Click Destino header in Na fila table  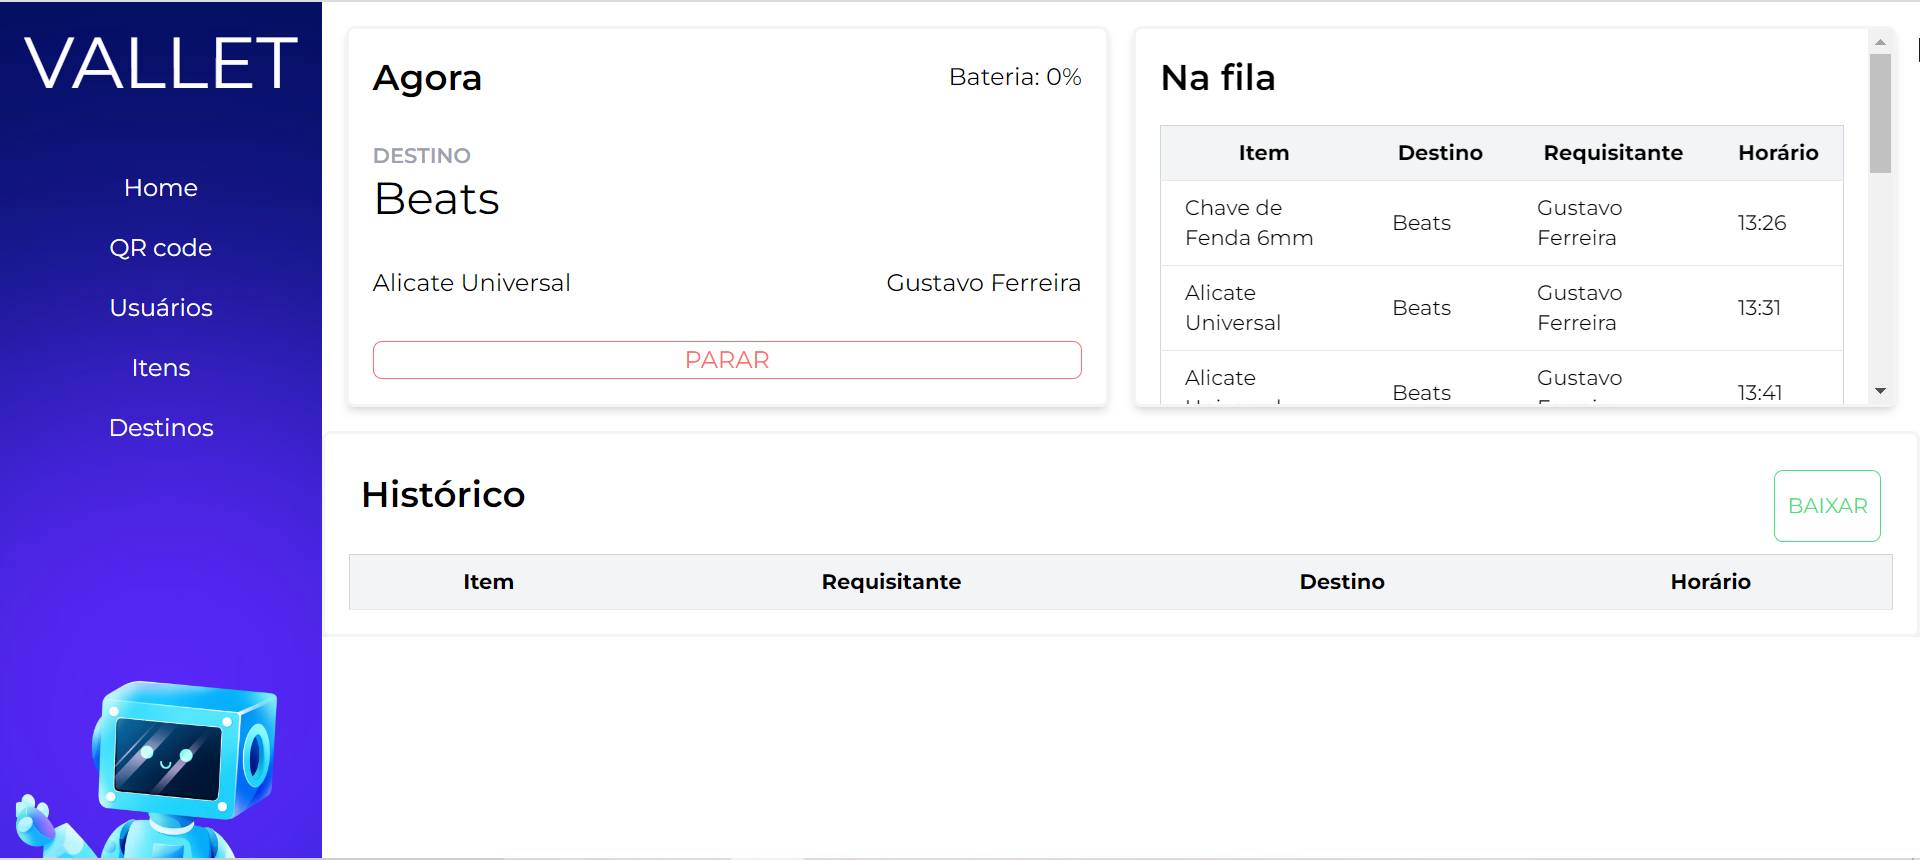pos(1440,153)
